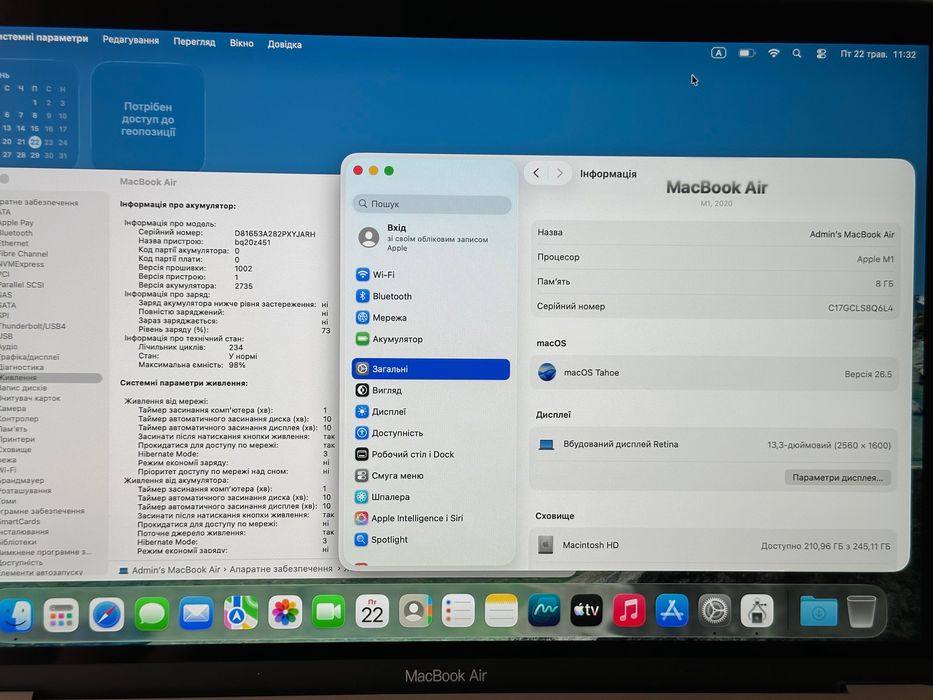
Task: Select Bluetooth in Settings sidebar
Action: point(431,296)
